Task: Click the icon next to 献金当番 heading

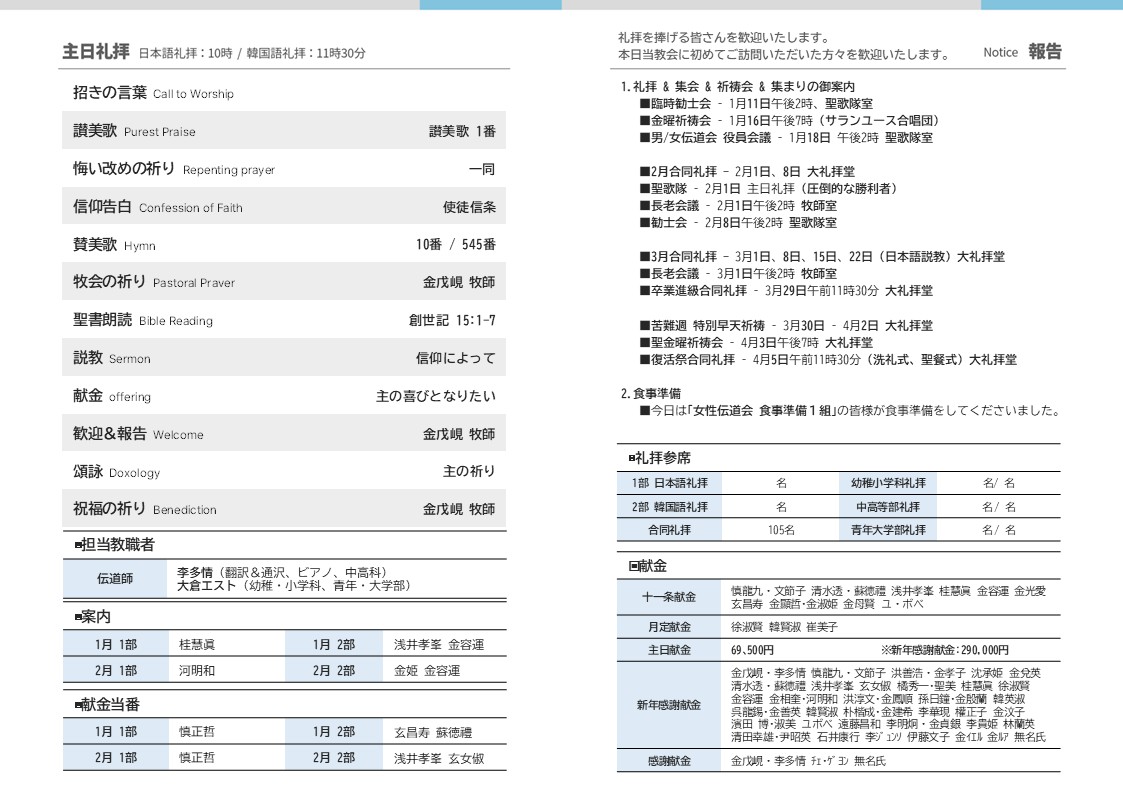Action: (78, 705)
